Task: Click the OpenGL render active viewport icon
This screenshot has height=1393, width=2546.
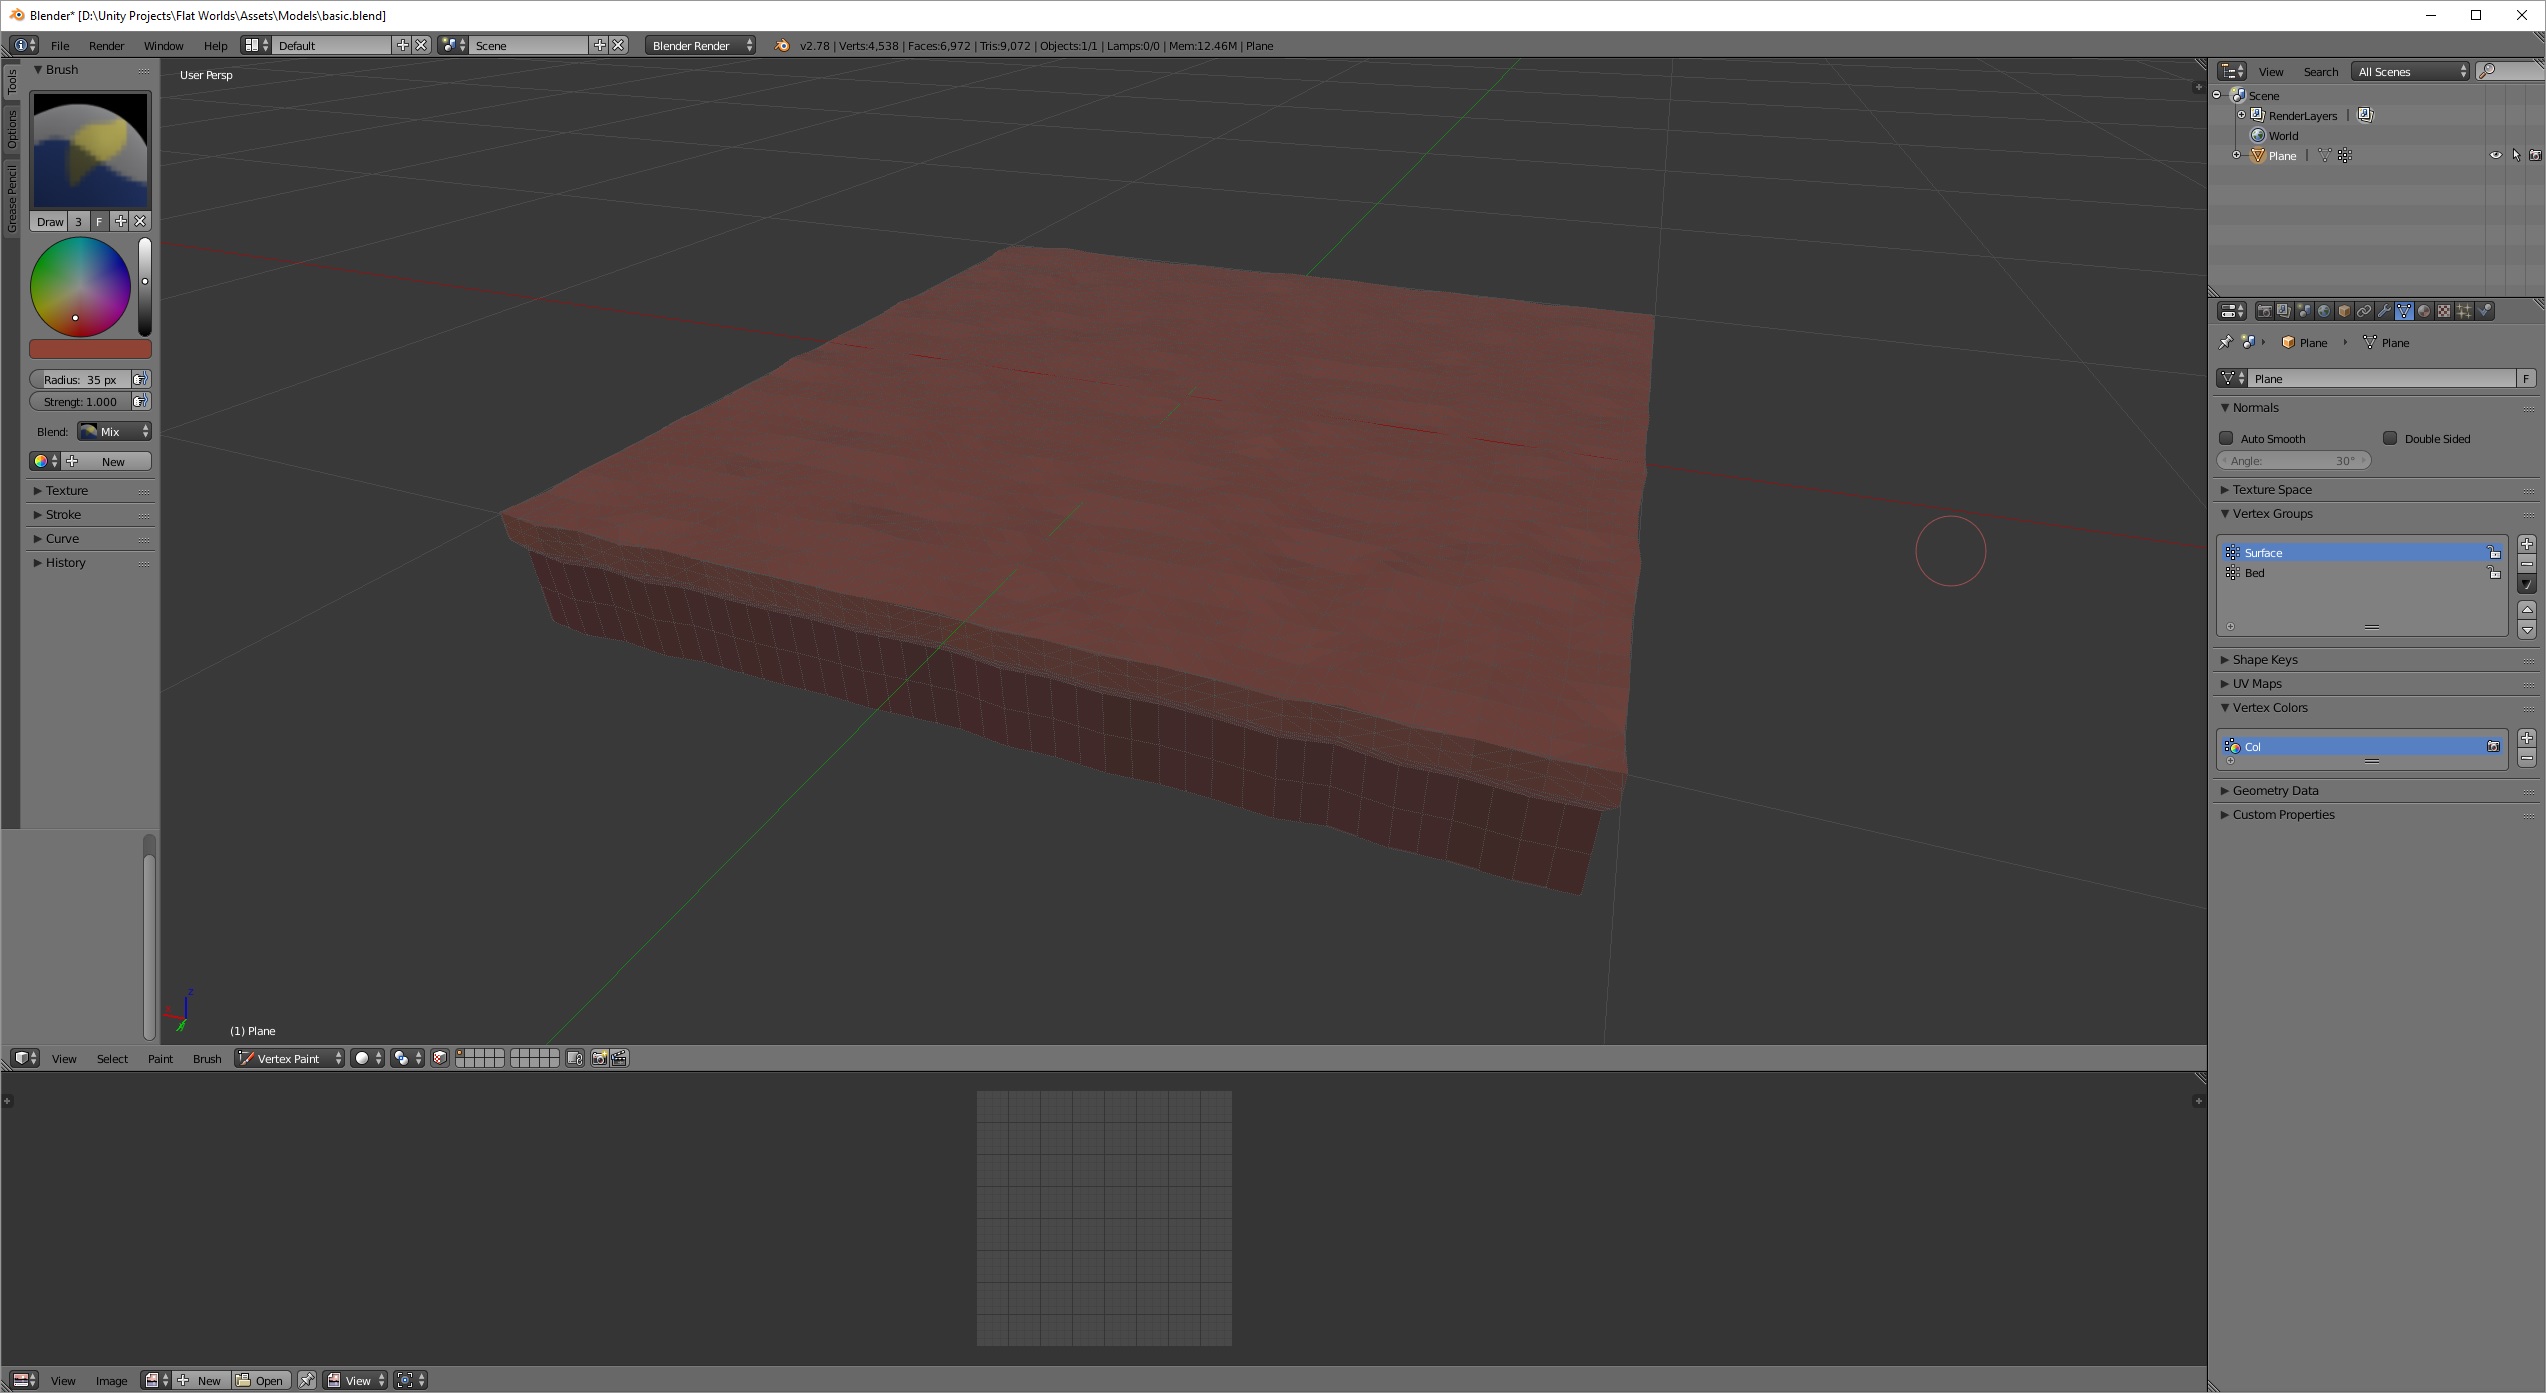Action: 599,1058
